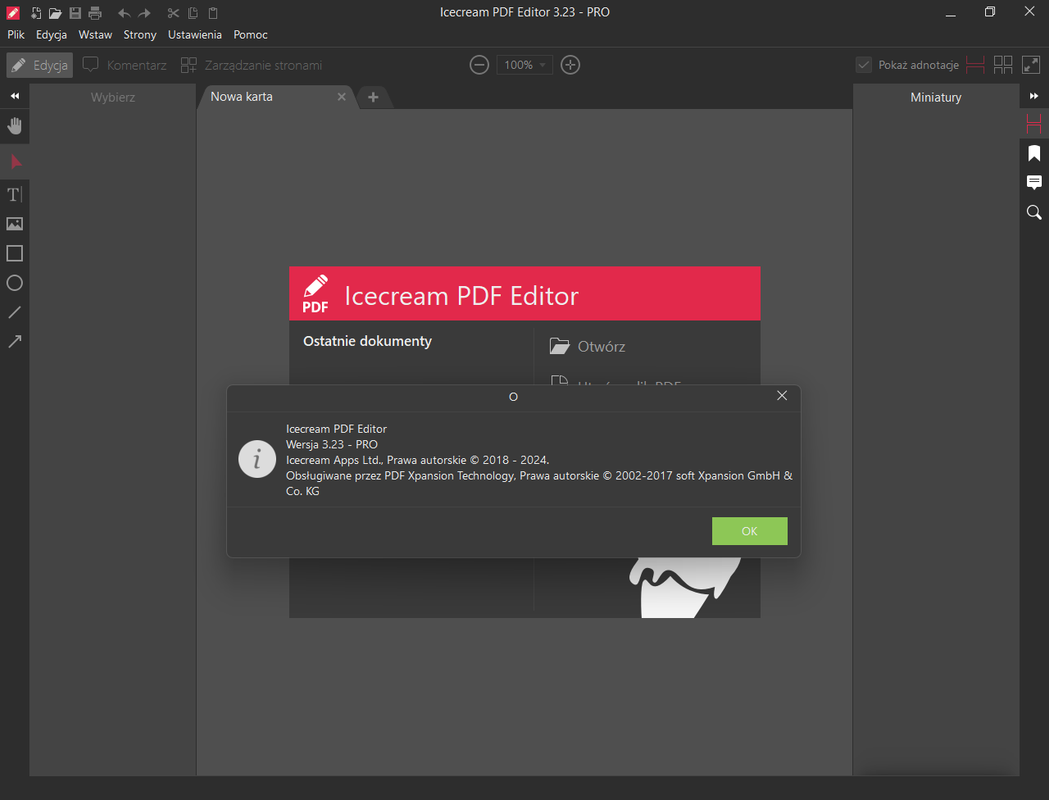Click the Ostatnie dokumenty heading
Viewport: 1049px width, 800px height.
(x=367, y=341)
